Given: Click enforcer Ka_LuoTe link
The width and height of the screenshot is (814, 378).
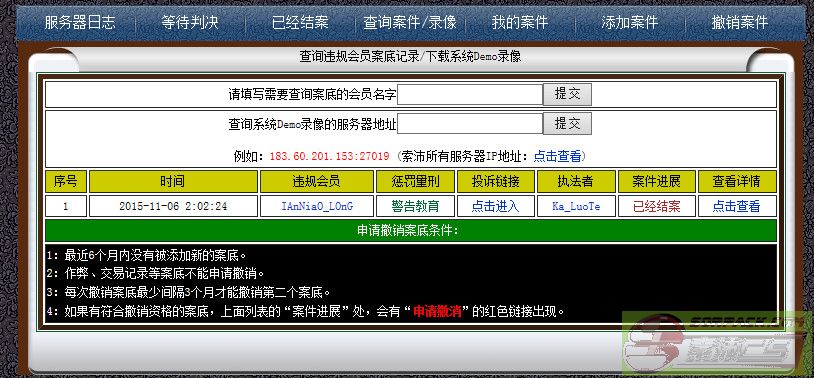Looking at the screenshot, I should [x=576, y=206].
